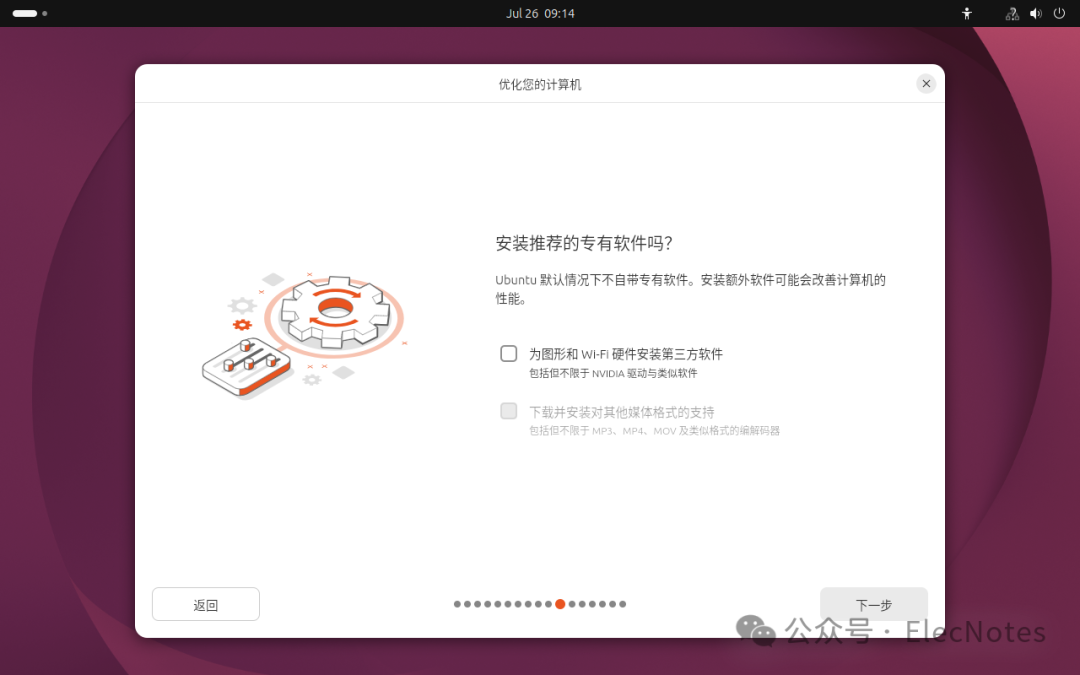This screenshot has height=675, width=1080.
Task: Open the volume control icon
Action: pos(1036,13)
